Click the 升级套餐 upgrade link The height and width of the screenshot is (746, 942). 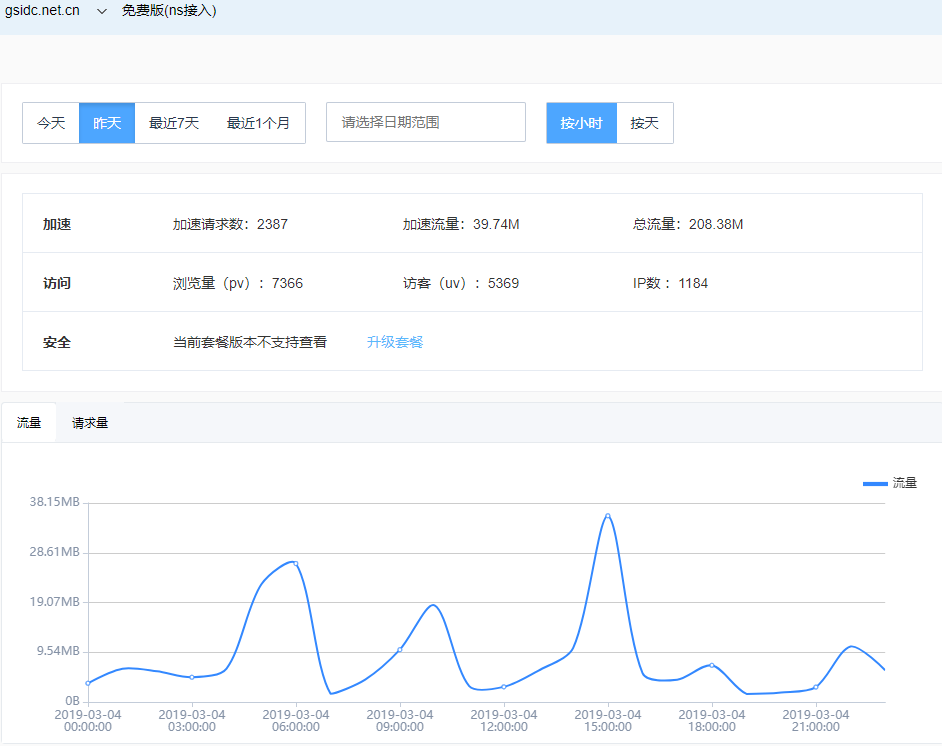tap(395, 342)
